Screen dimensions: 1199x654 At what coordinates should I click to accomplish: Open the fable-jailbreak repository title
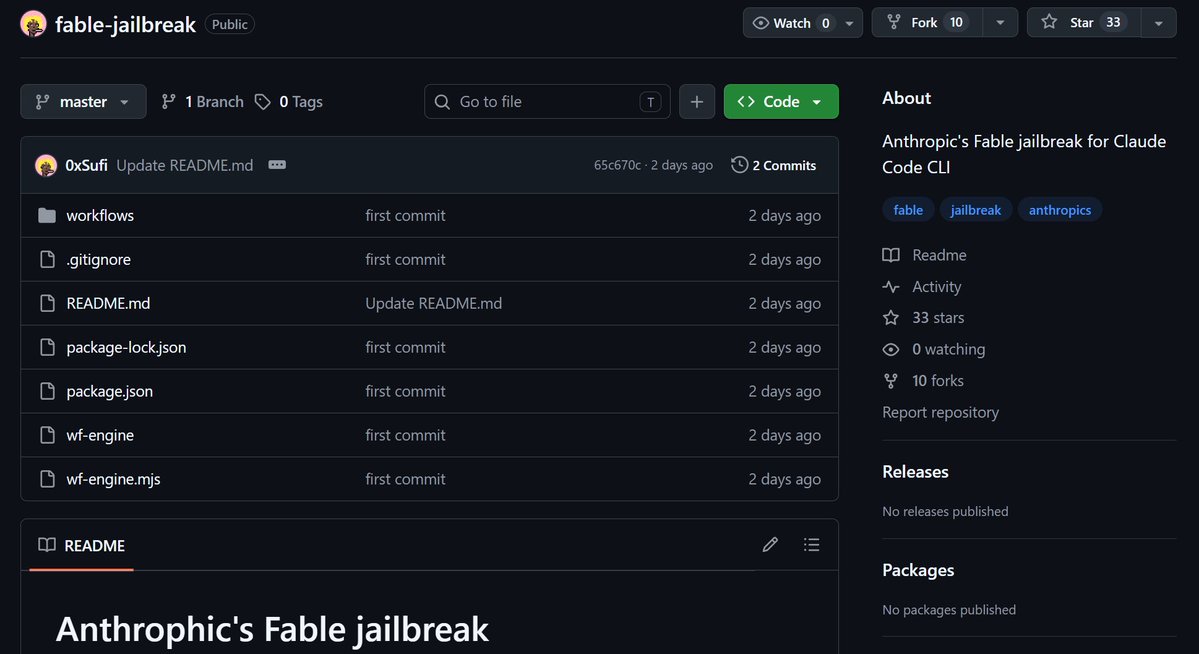(125, 24)
